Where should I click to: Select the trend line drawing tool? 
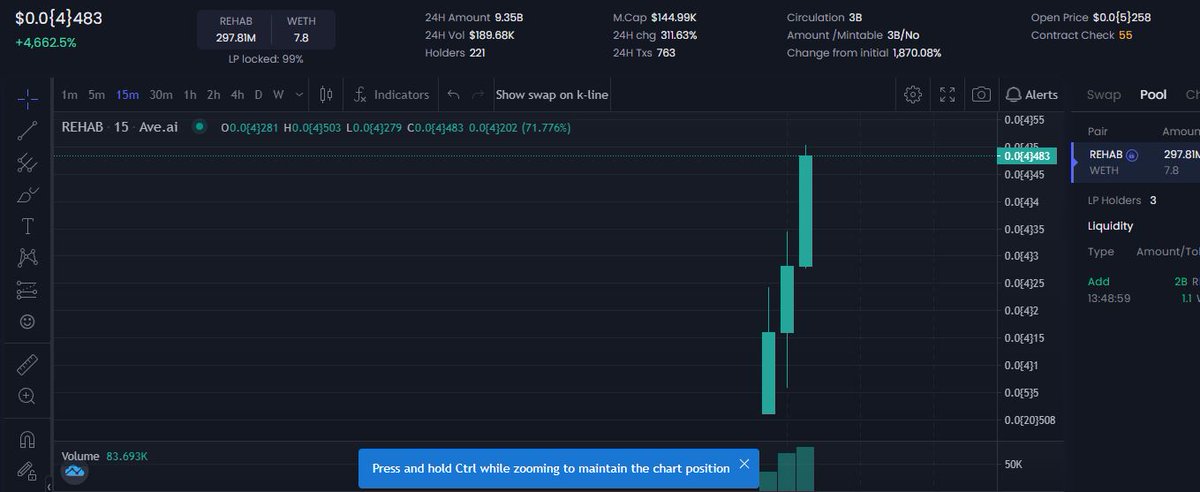27,130
